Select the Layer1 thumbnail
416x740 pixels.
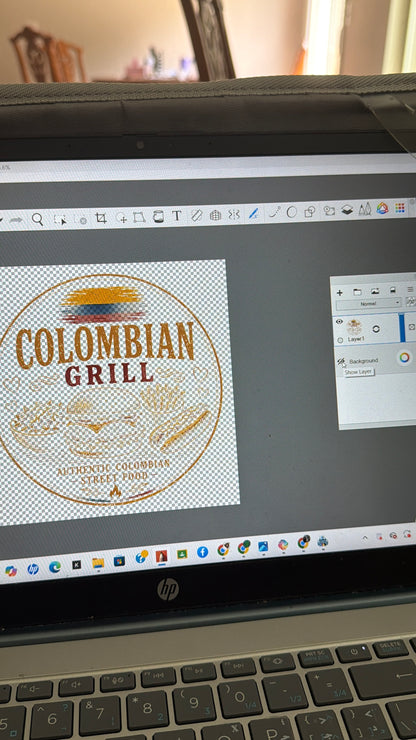354,327
